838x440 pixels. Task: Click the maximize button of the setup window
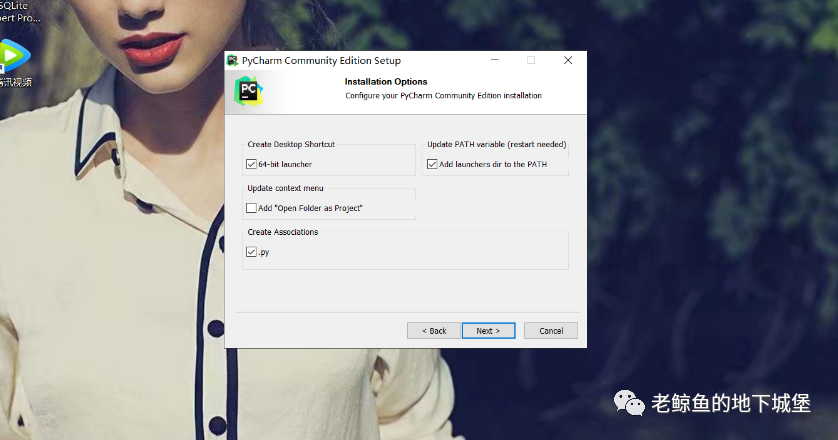pyautogui.click(x=531, y=61)
